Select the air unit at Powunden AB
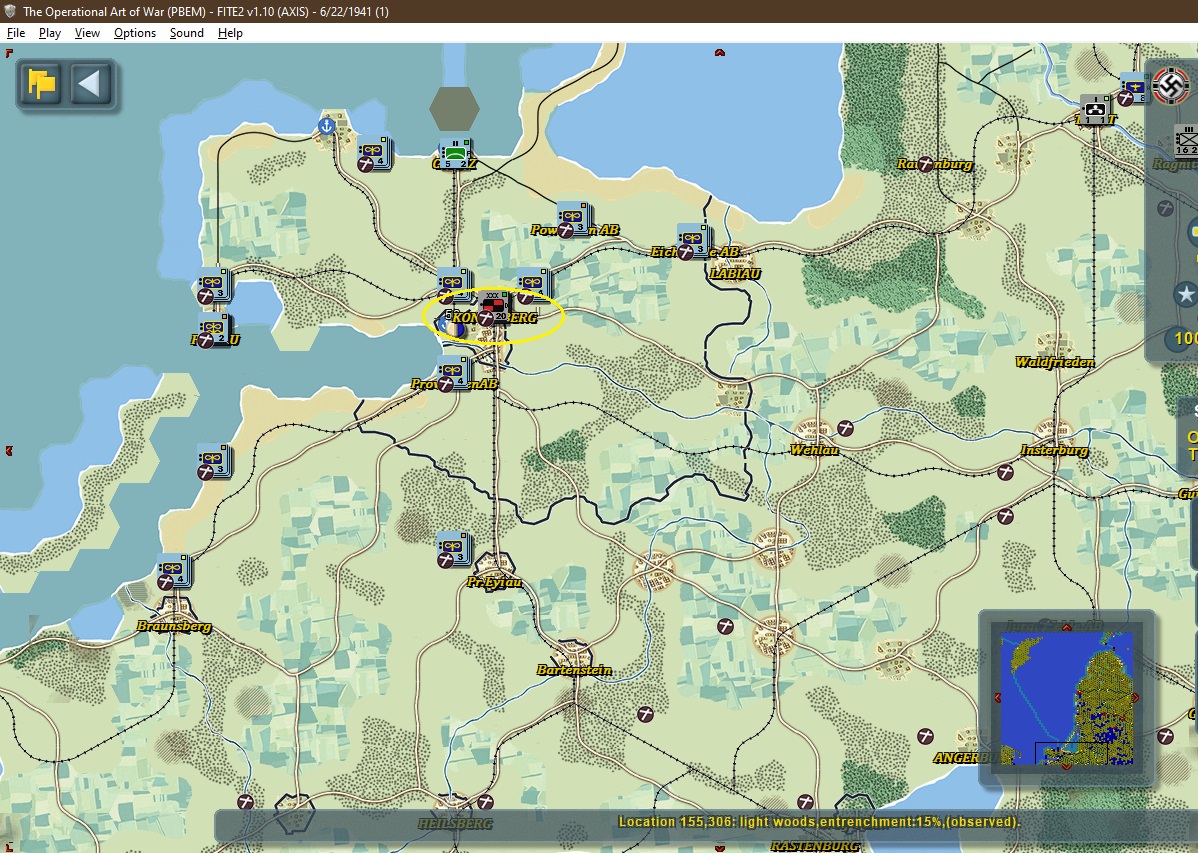Viewport: 1198px width, 853px height. point(573,219)
